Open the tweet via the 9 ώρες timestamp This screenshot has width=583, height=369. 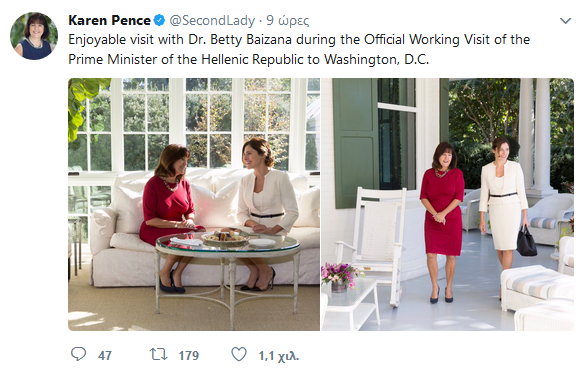tap(288, 20)
